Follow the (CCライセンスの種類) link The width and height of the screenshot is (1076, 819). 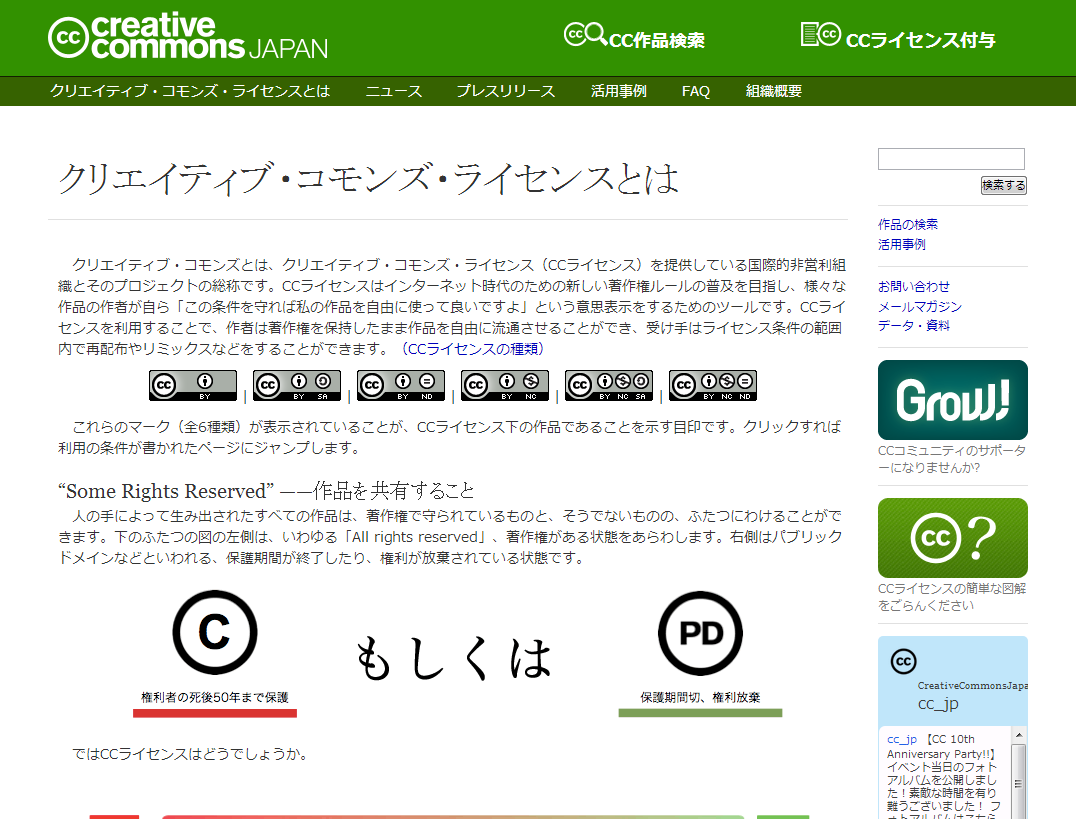point(472,349)
